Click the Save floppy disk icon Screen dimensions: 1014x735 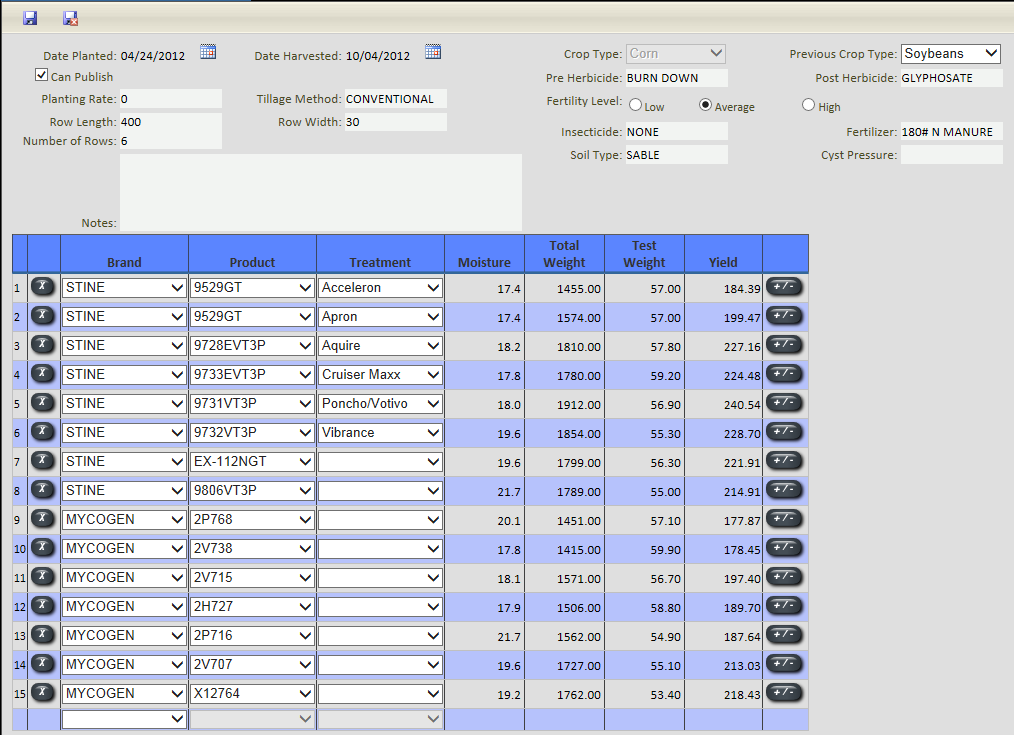(30, 18)
